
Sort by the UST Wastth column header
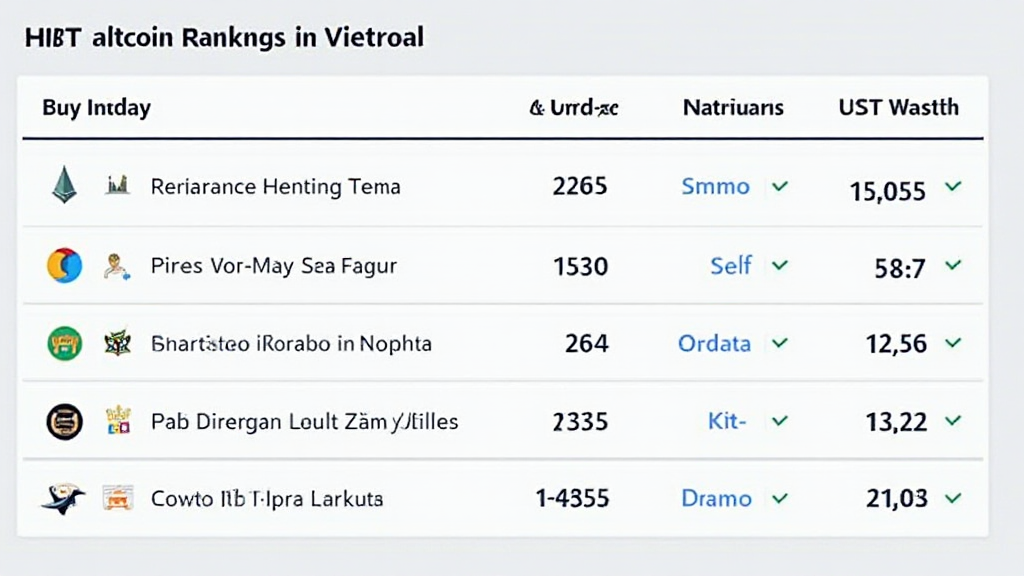[898, 107]
